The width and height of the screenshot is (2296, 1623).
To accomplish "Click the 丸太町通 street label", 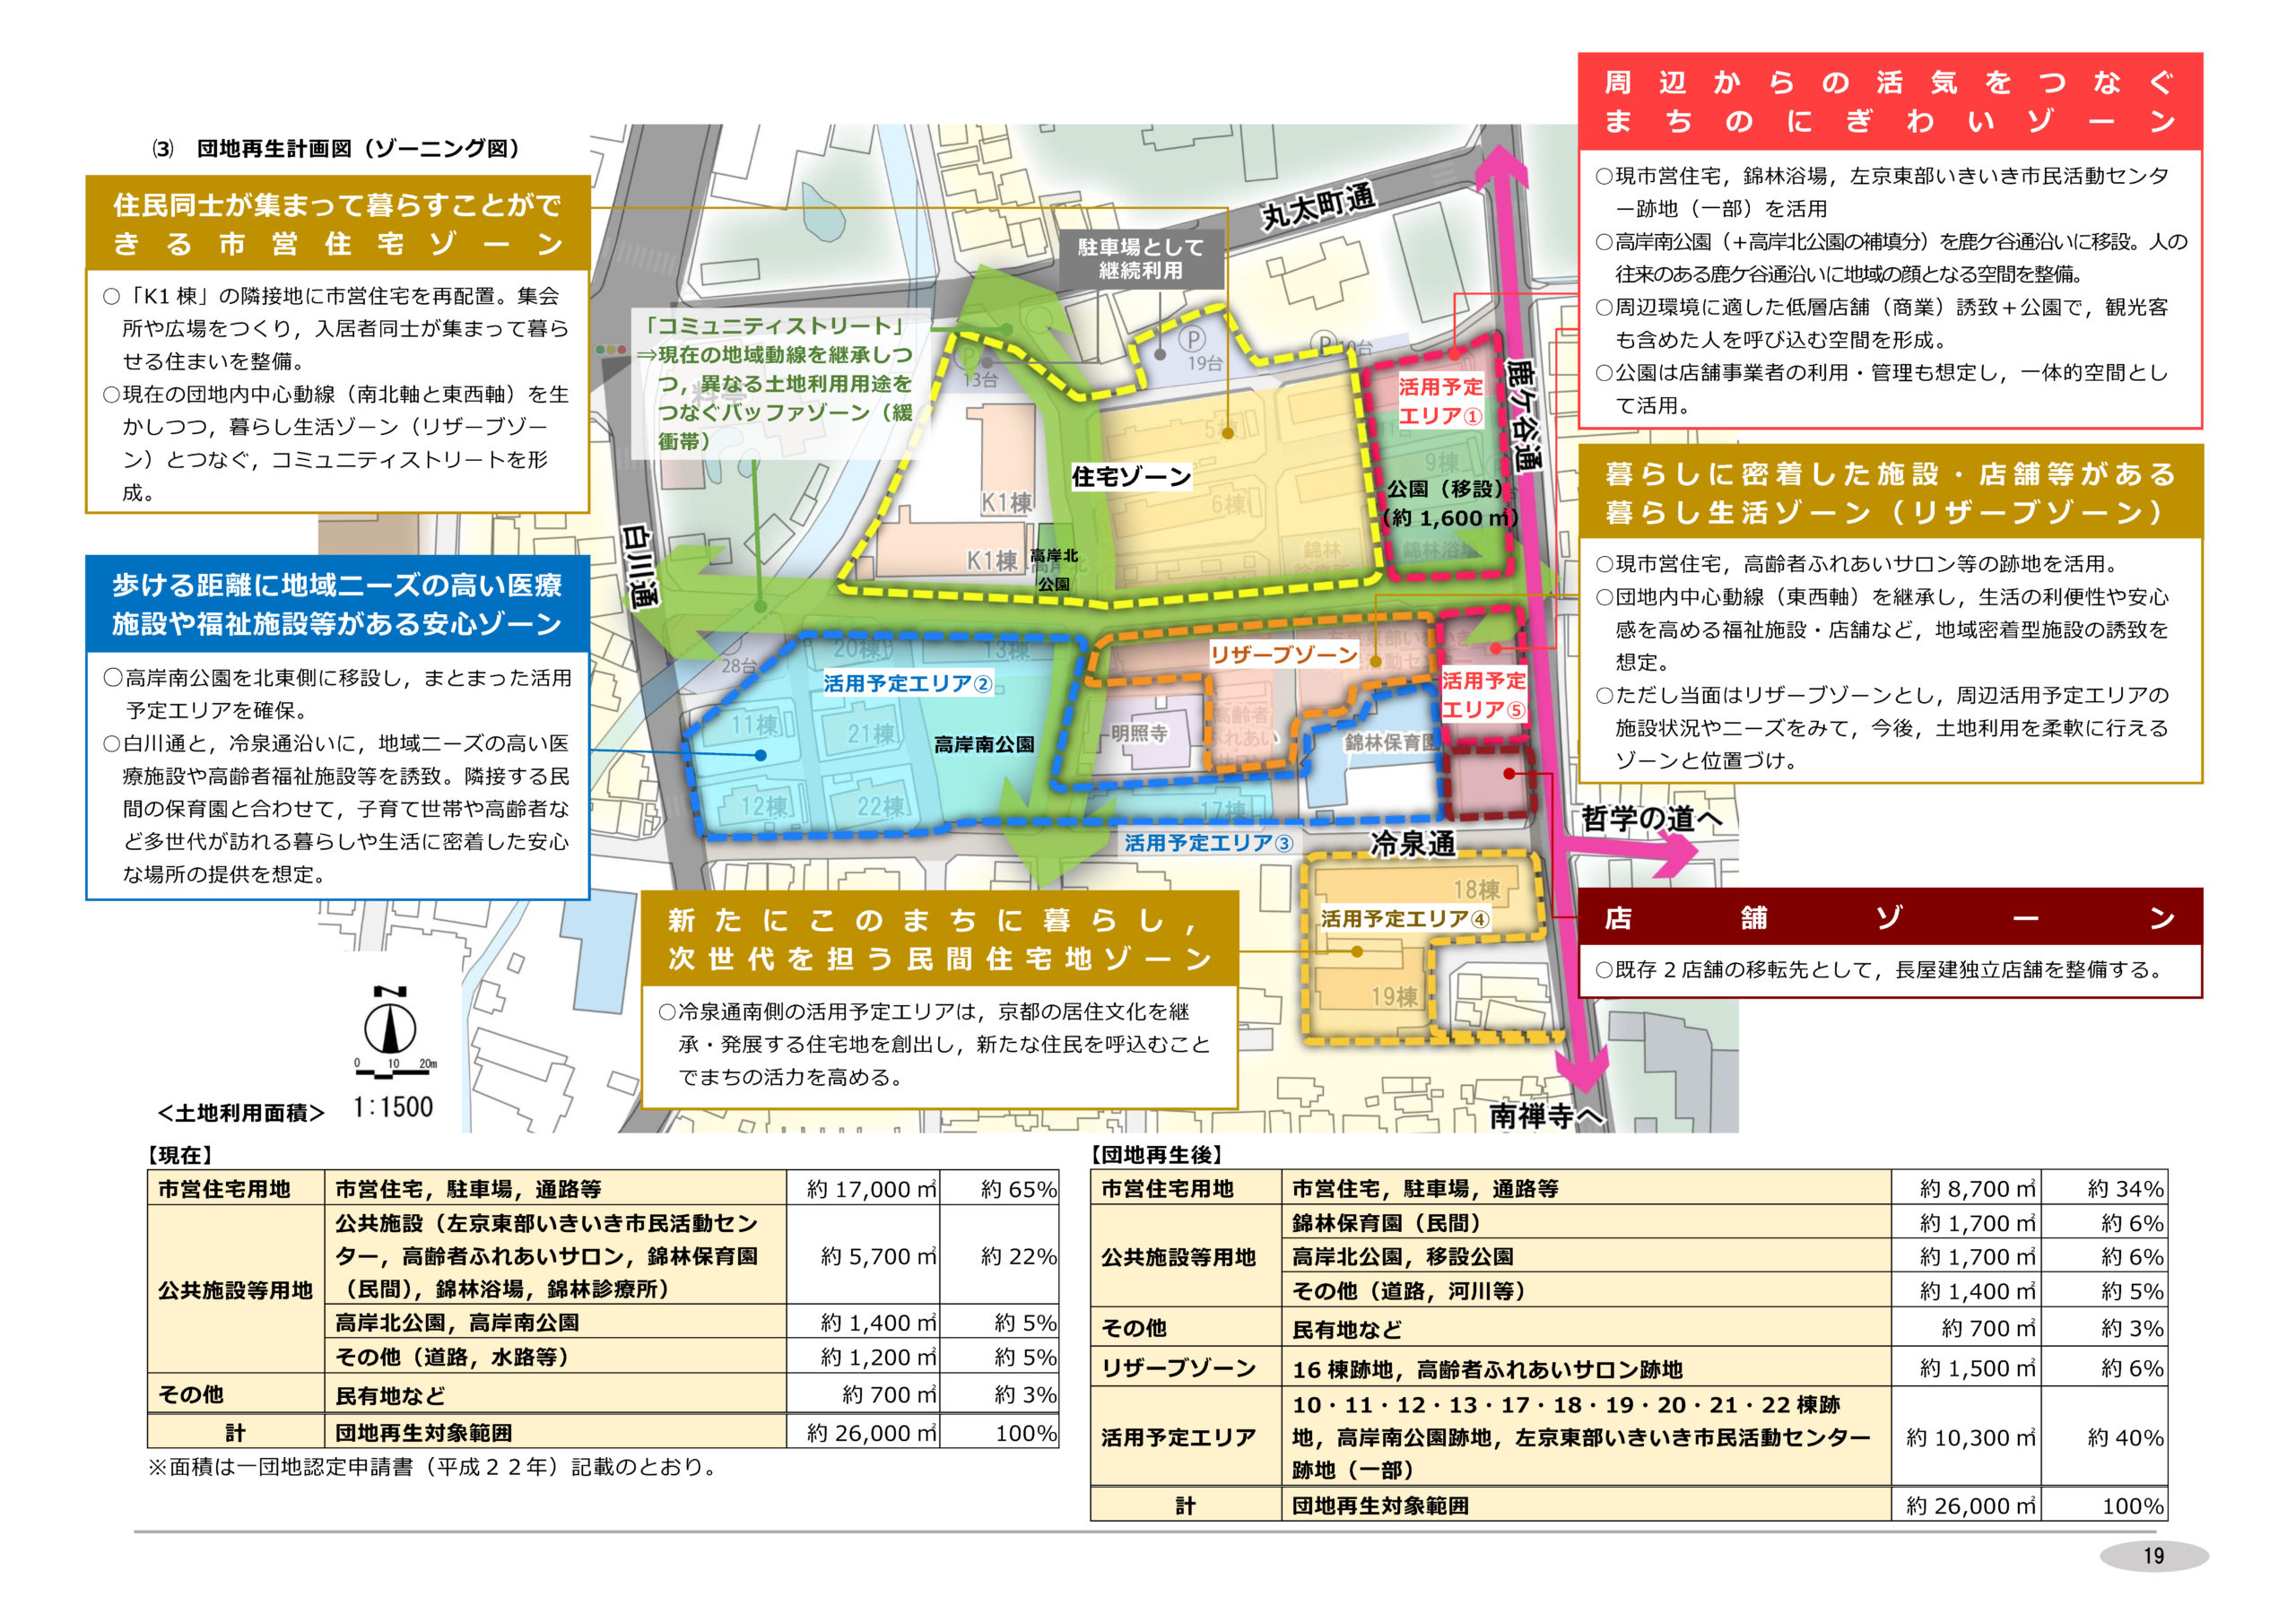I will [x=1318, y=206].
